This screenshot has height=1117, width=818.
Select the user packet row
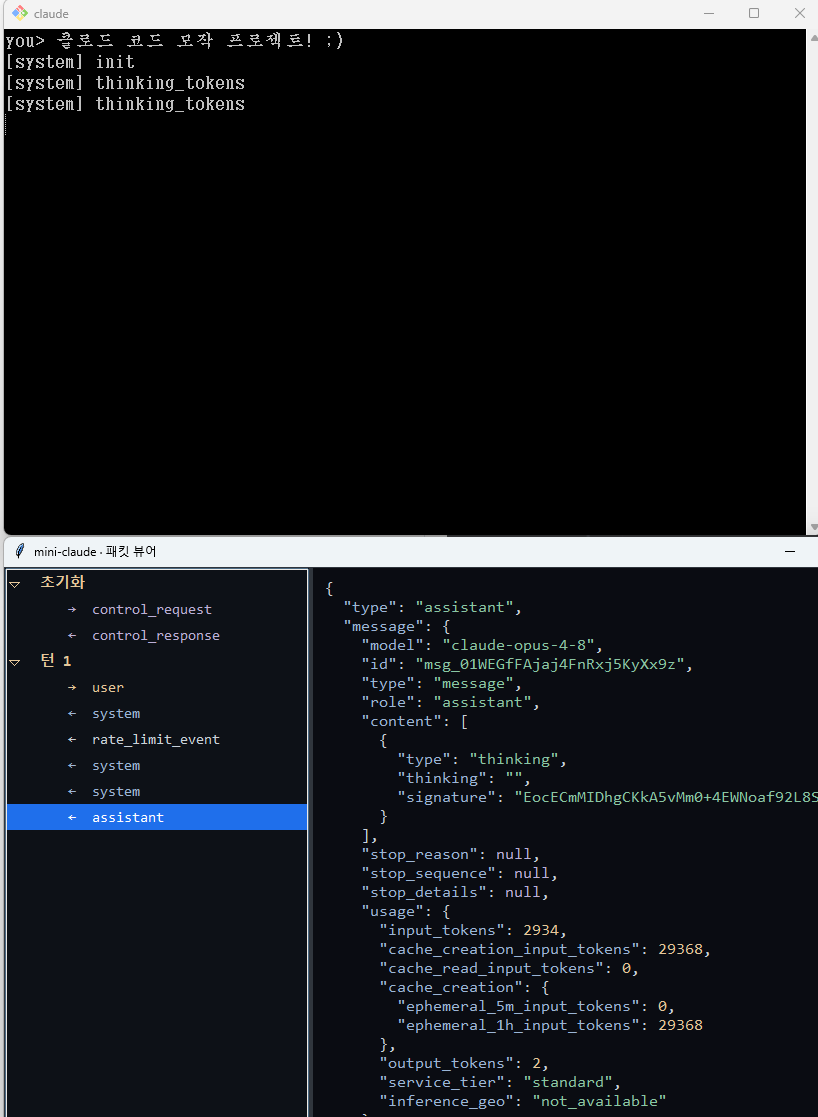(x=157, y=687)
